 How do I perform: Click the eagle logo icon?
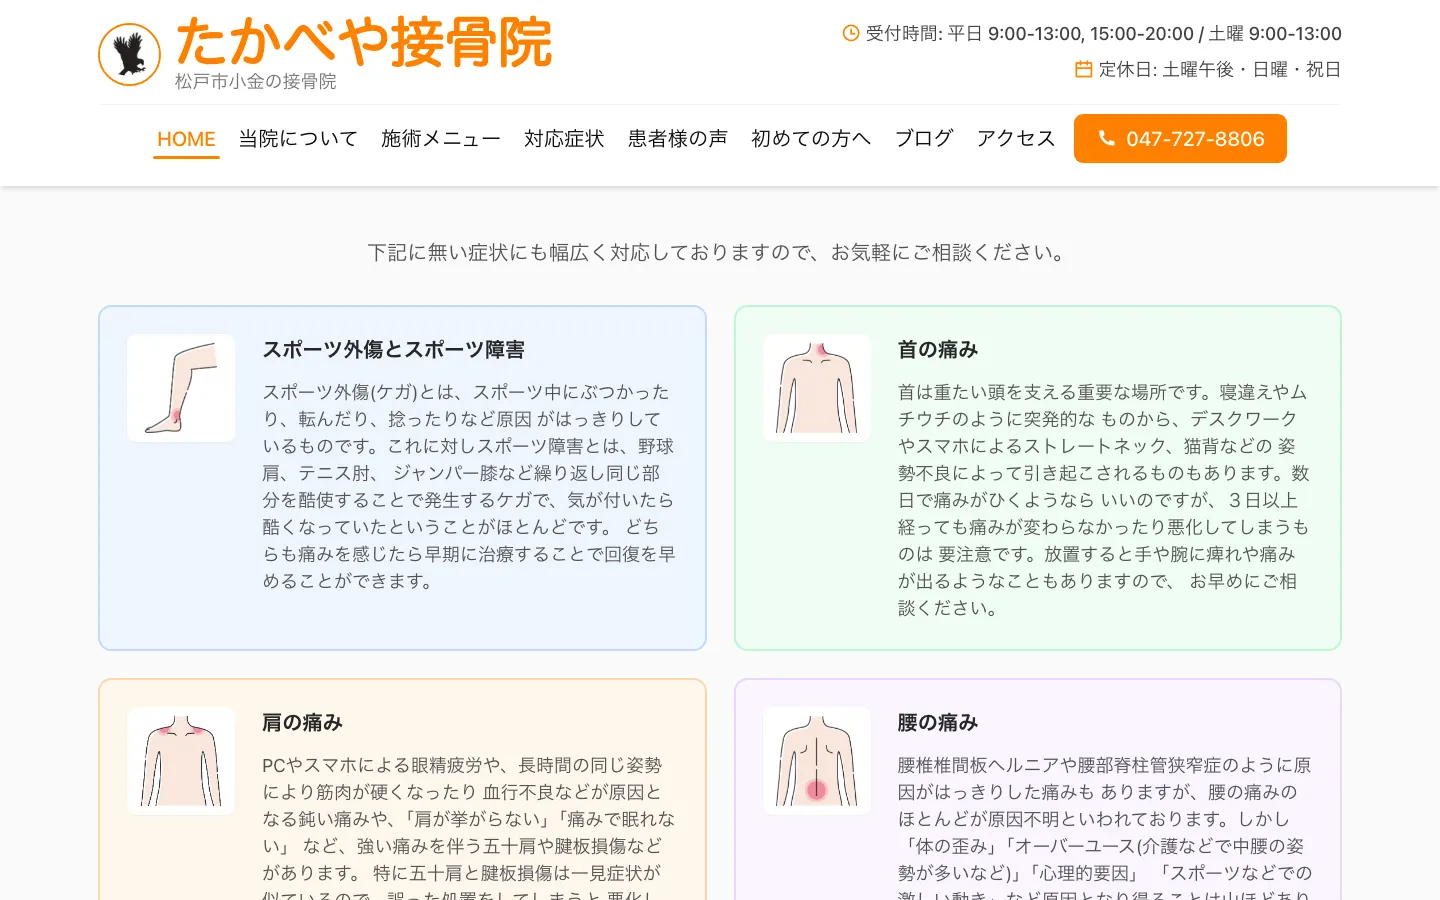click(130, 54)
